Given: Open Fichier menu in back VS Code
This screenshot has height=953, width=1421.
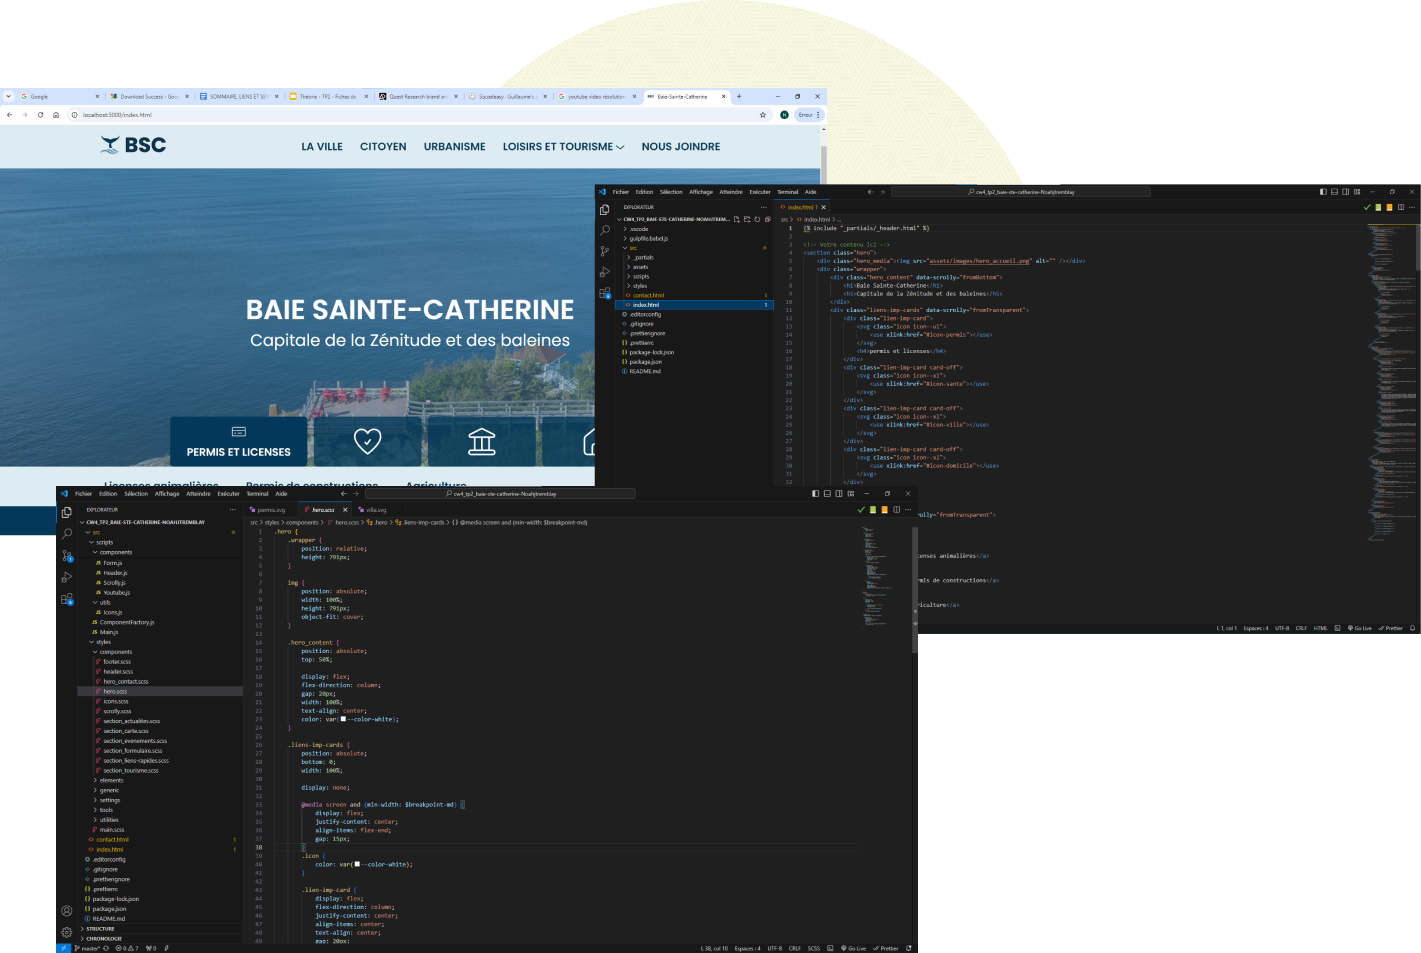Looking at the screenshot, I should coord(621,192).
